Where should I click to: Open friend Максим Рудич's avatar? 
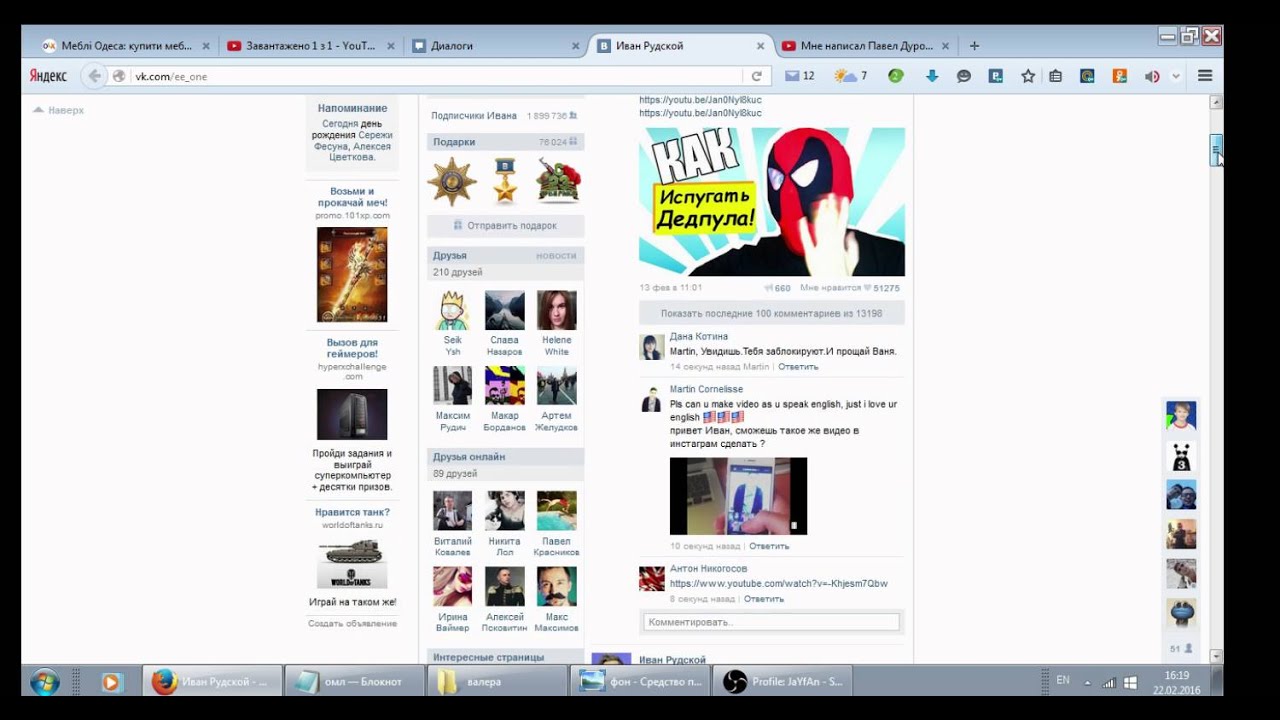[453, 385]
